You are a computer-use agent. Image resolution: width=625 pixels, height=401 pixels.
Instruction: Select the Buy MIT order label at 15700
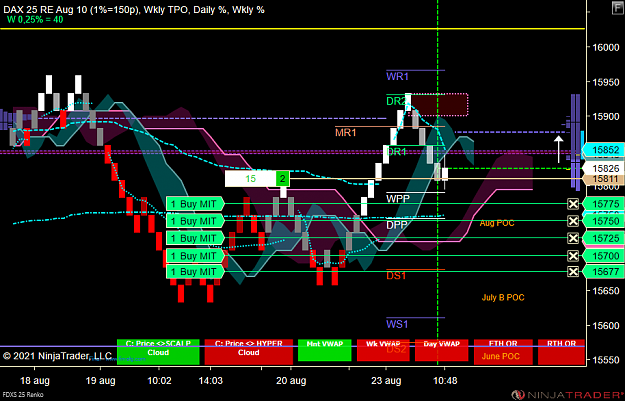coord(195,255)
